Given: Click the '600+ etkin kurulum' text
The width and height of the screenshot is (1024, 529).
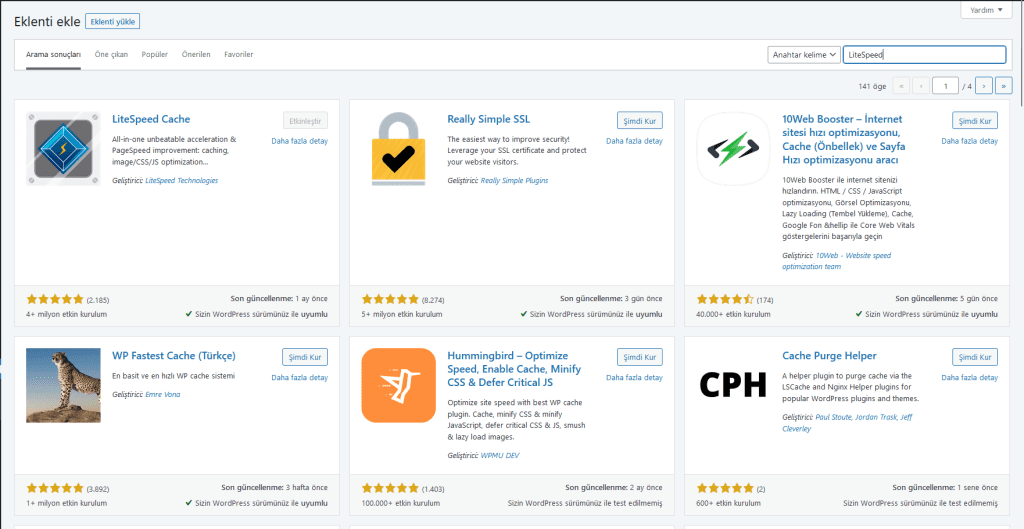Looking at the screenshot, I should tap(728, 504).
